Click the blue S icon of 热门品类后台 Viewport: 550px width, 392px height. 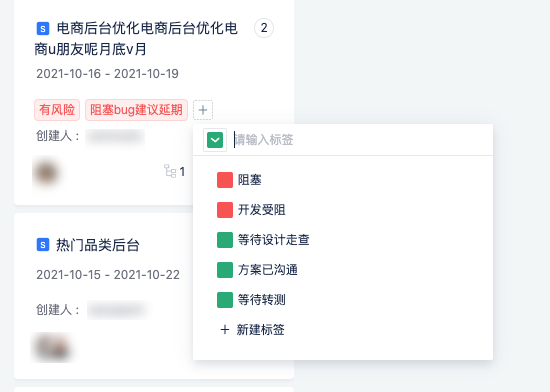(43, 245)
